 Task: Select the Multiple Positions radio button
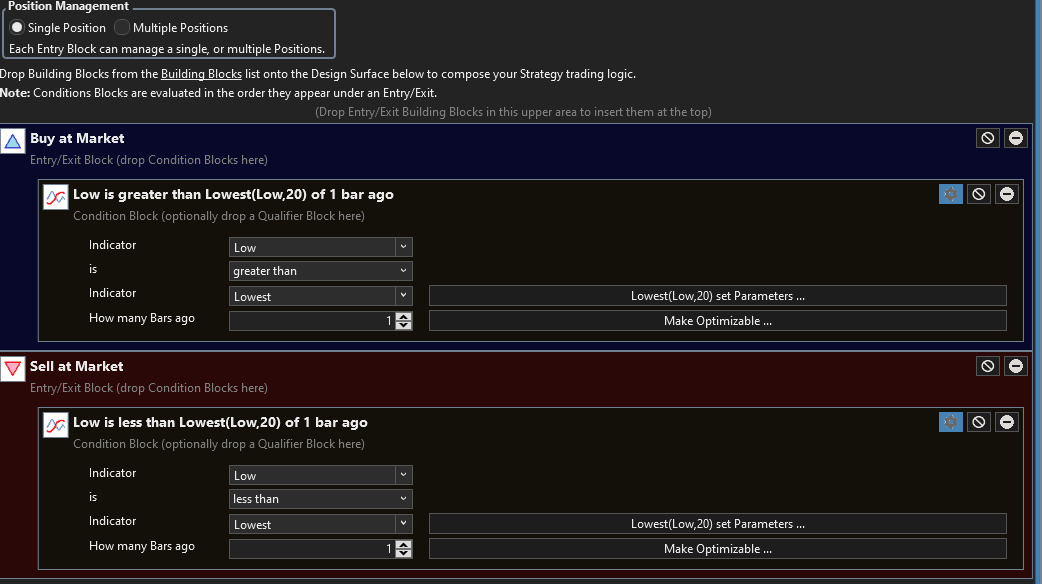[x=122, y=28]
